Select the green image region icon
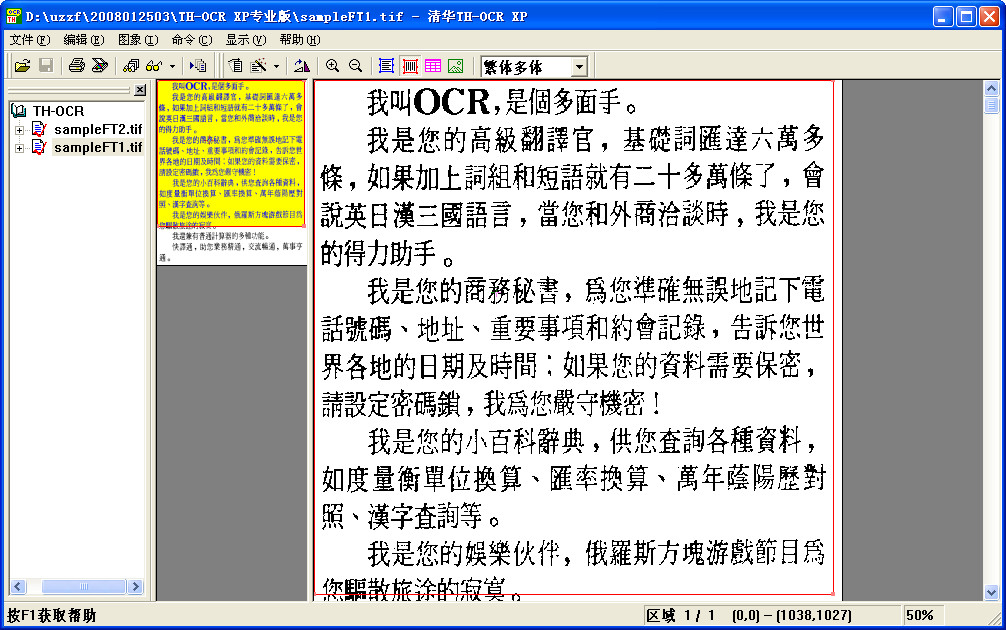This screenshot has width=1006, height=630. click(x=456, y=65)
